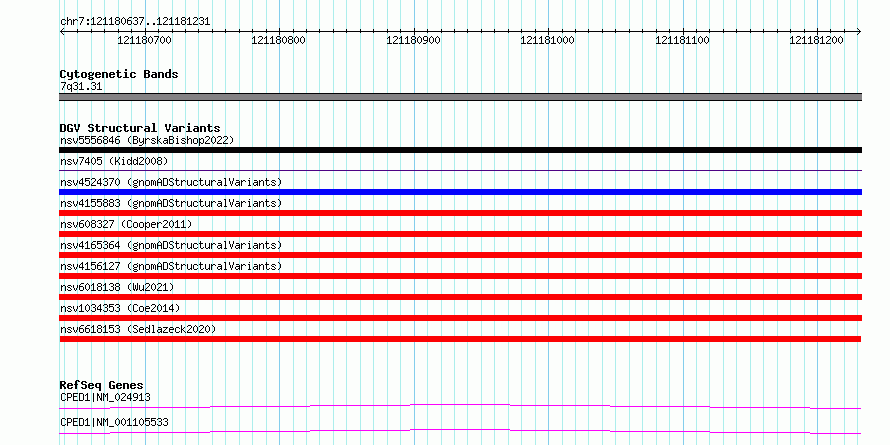This screenshot has width=890, height=445.
Task: Click the black nsv5556846 variant bar
Action: pyautogui.click(x=460, y=150)
